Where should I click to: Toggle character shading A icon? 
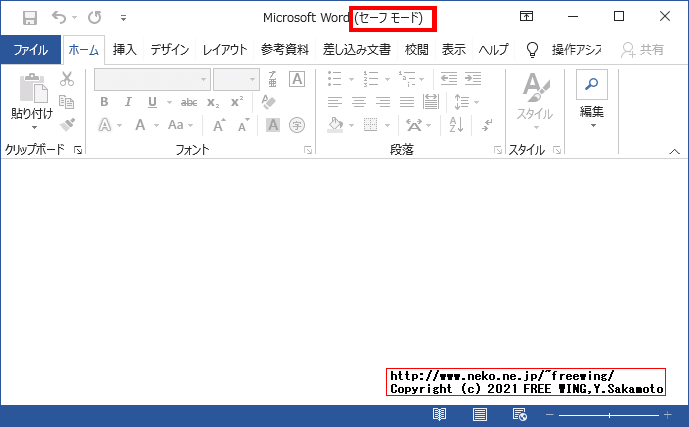tap(273, 125)
